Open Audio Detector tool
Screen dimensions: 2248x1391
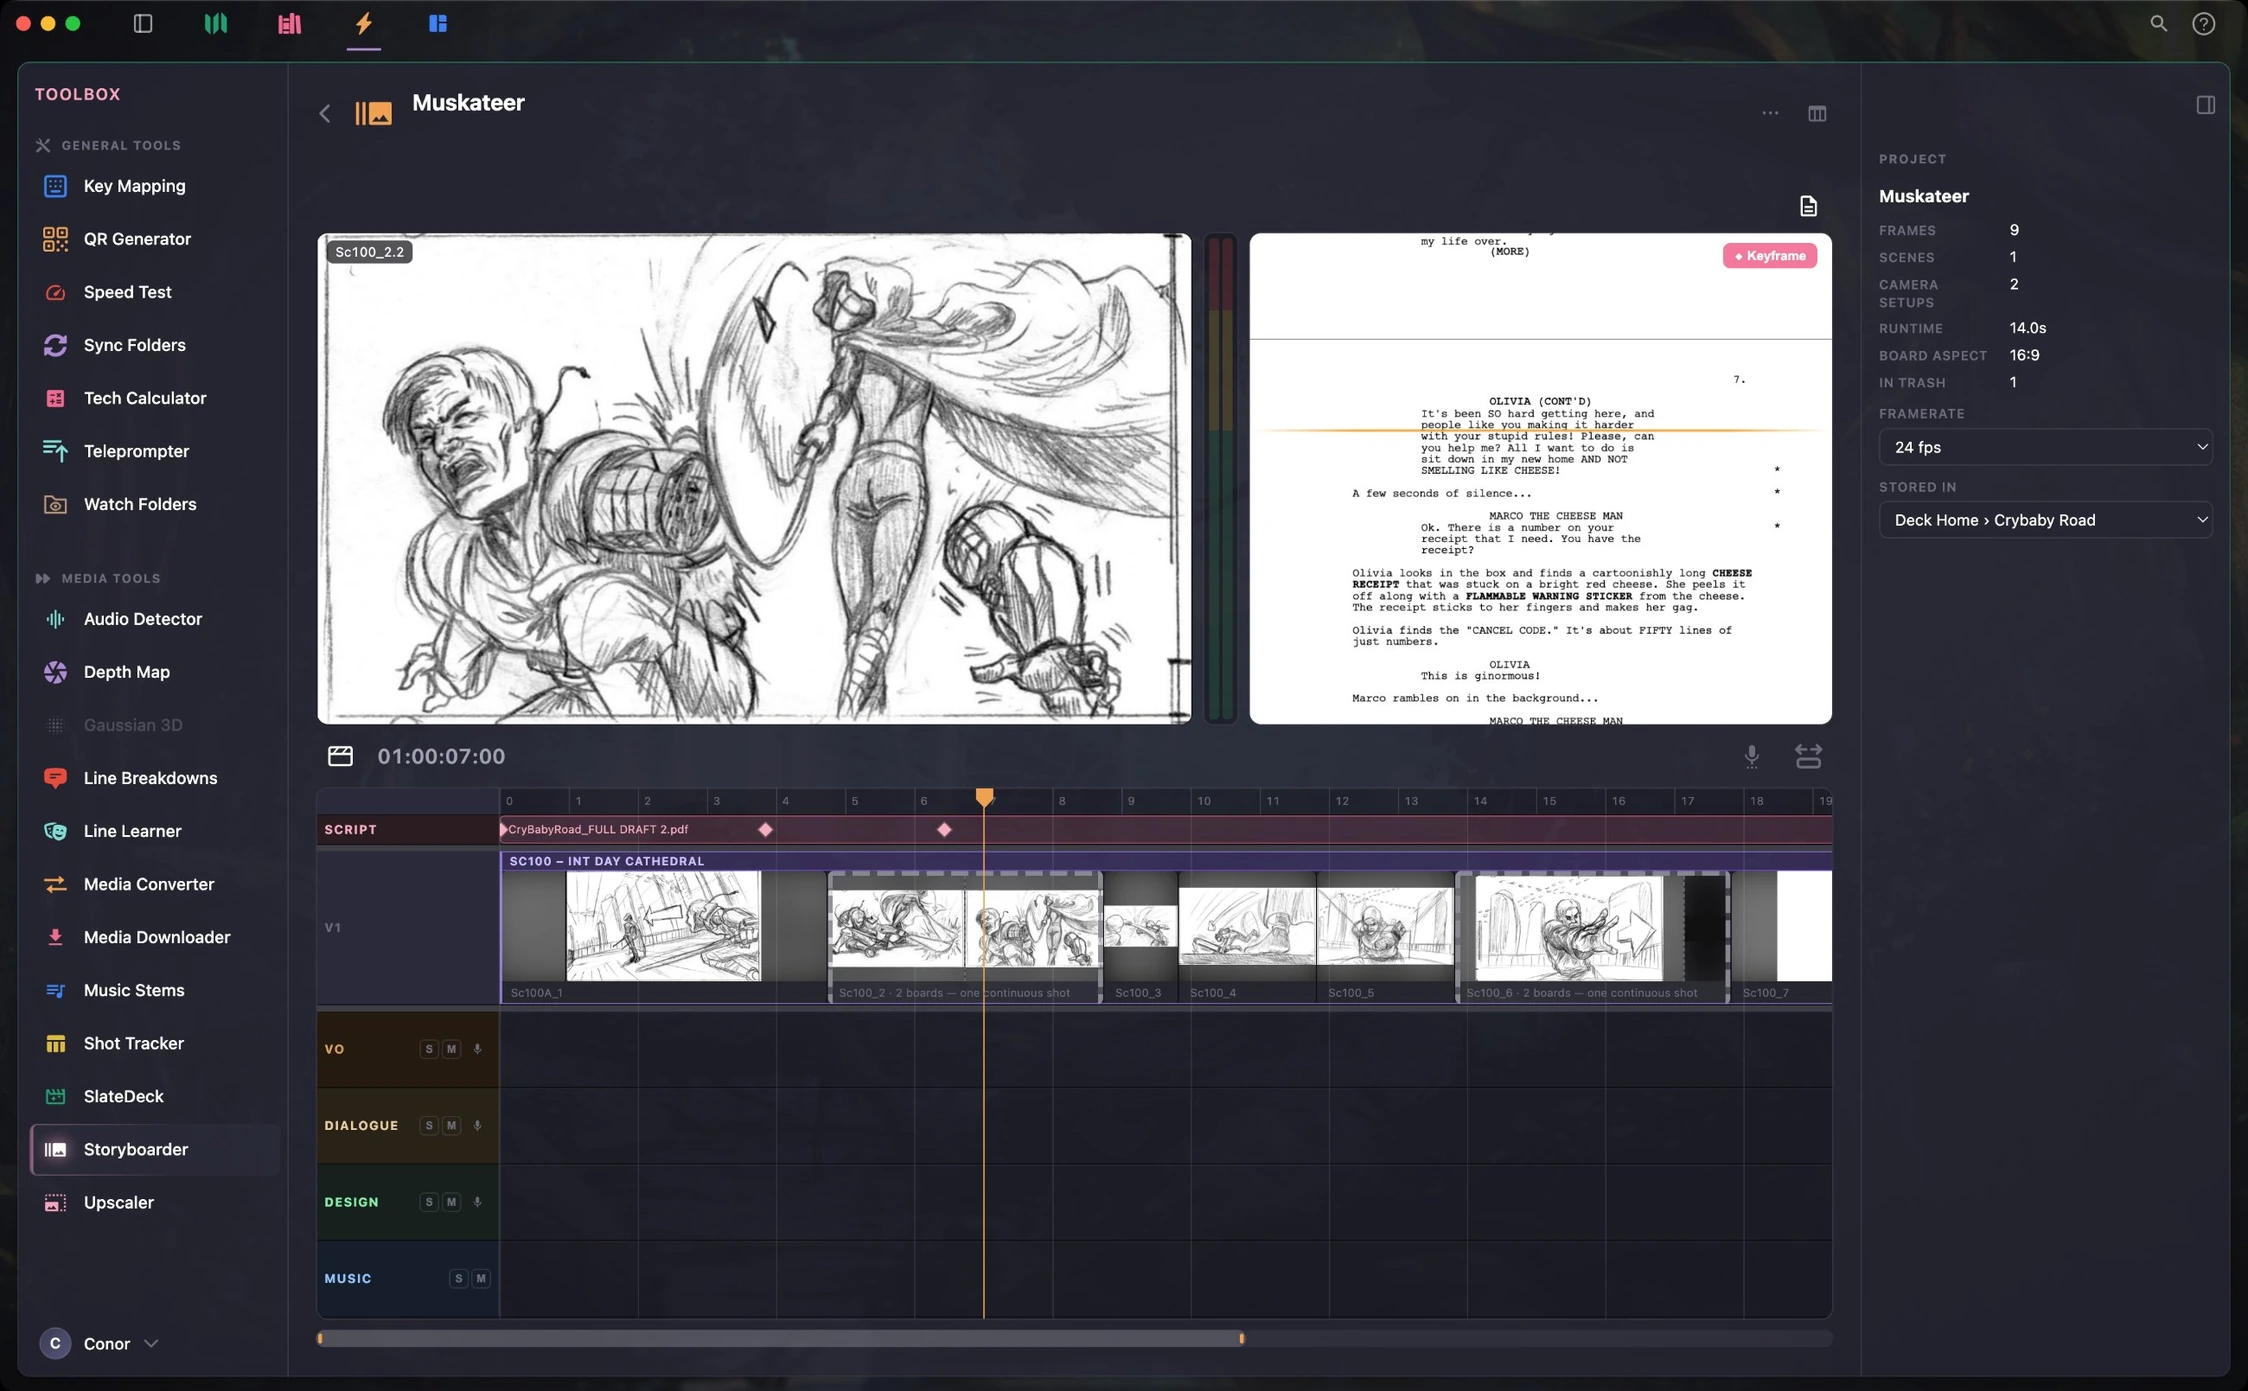[x=155, y=619]
